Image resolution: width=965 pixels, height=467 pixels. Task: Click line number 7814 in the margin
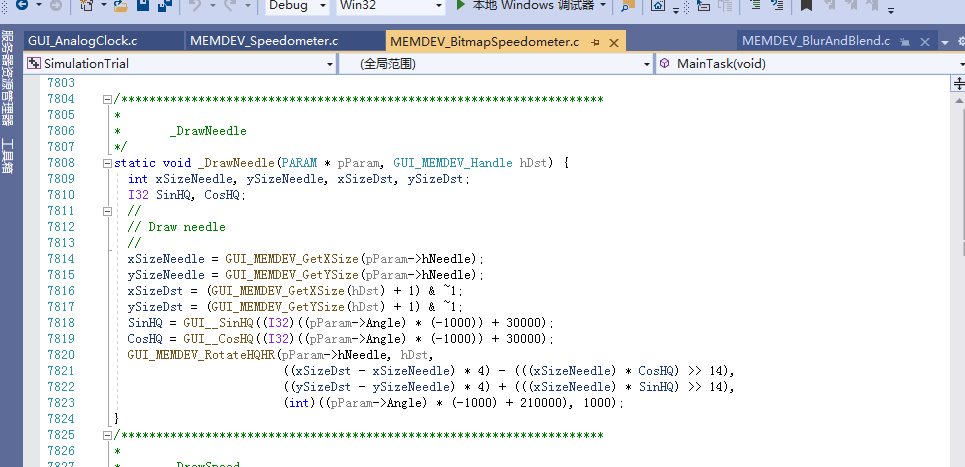pyautogui.click(x=61, y=259)
